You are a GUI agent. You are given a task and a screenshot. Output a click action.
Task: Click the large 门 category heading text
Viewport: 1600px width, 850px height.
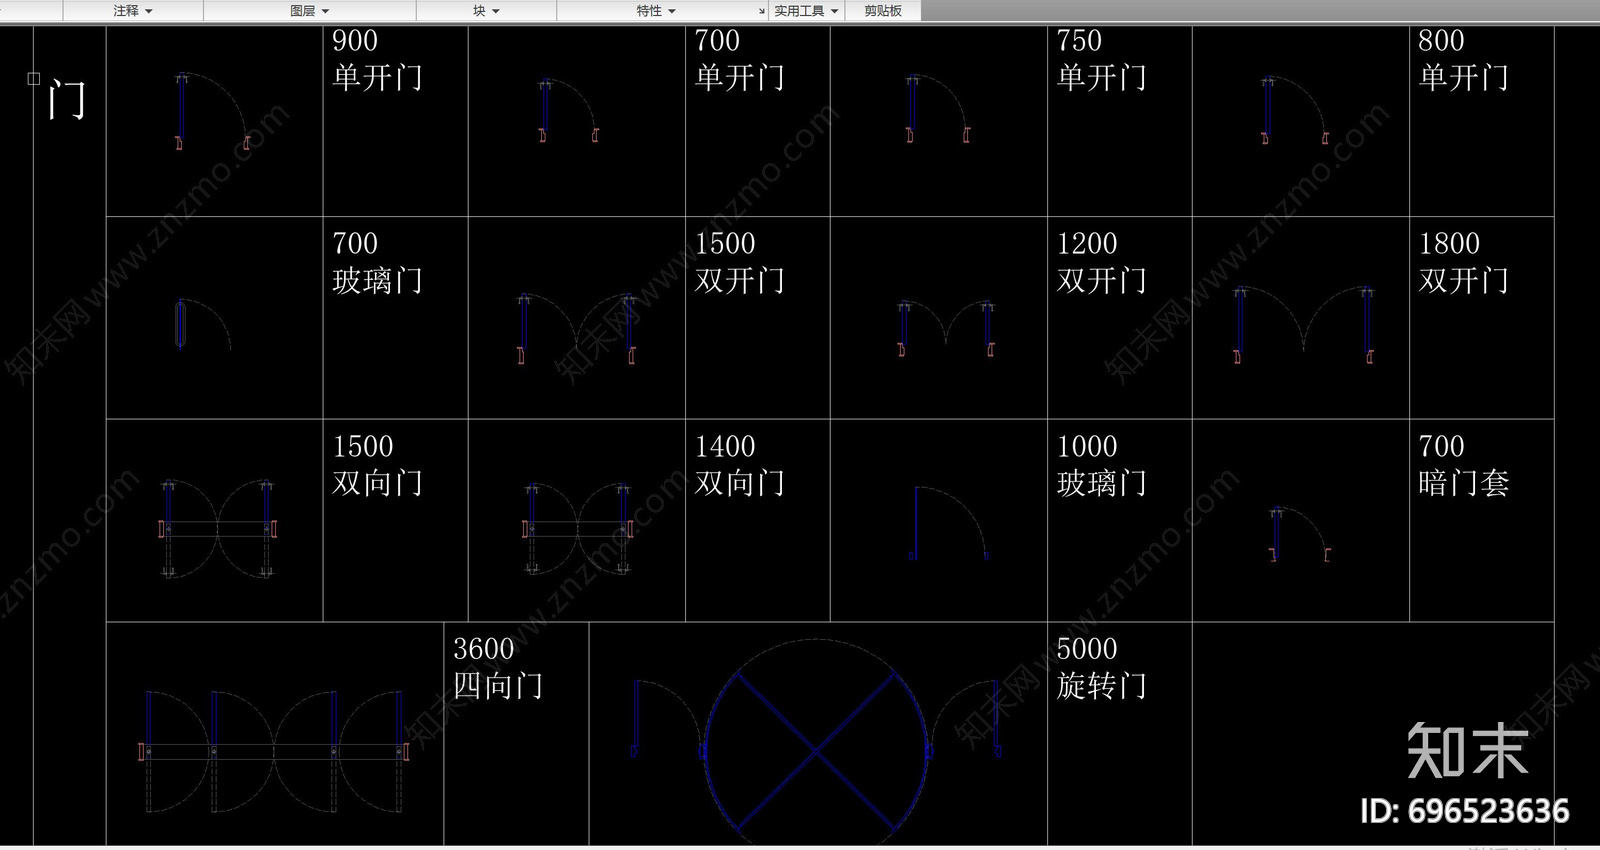[67, 100]
